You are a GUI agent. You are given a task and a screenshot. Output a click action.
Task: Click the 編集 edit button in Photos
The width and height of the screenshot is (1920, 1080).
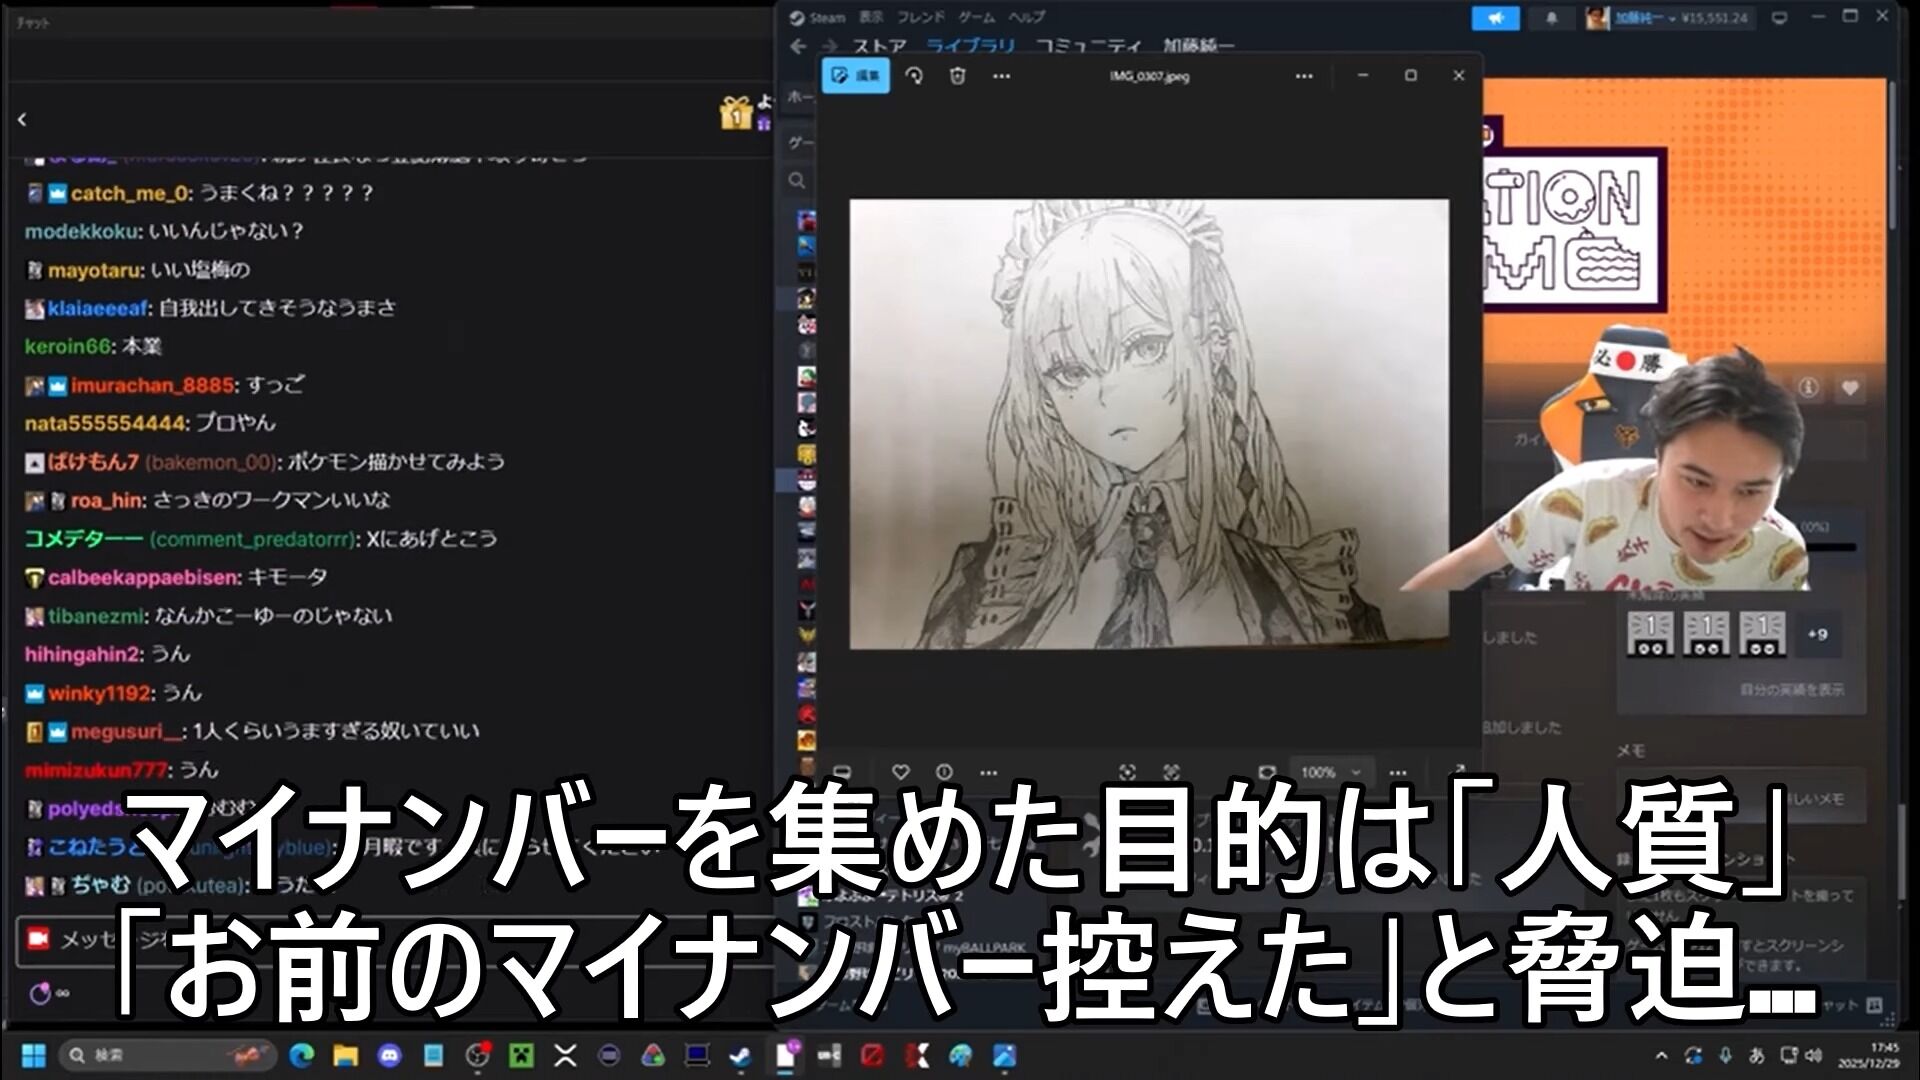[855, 76]
